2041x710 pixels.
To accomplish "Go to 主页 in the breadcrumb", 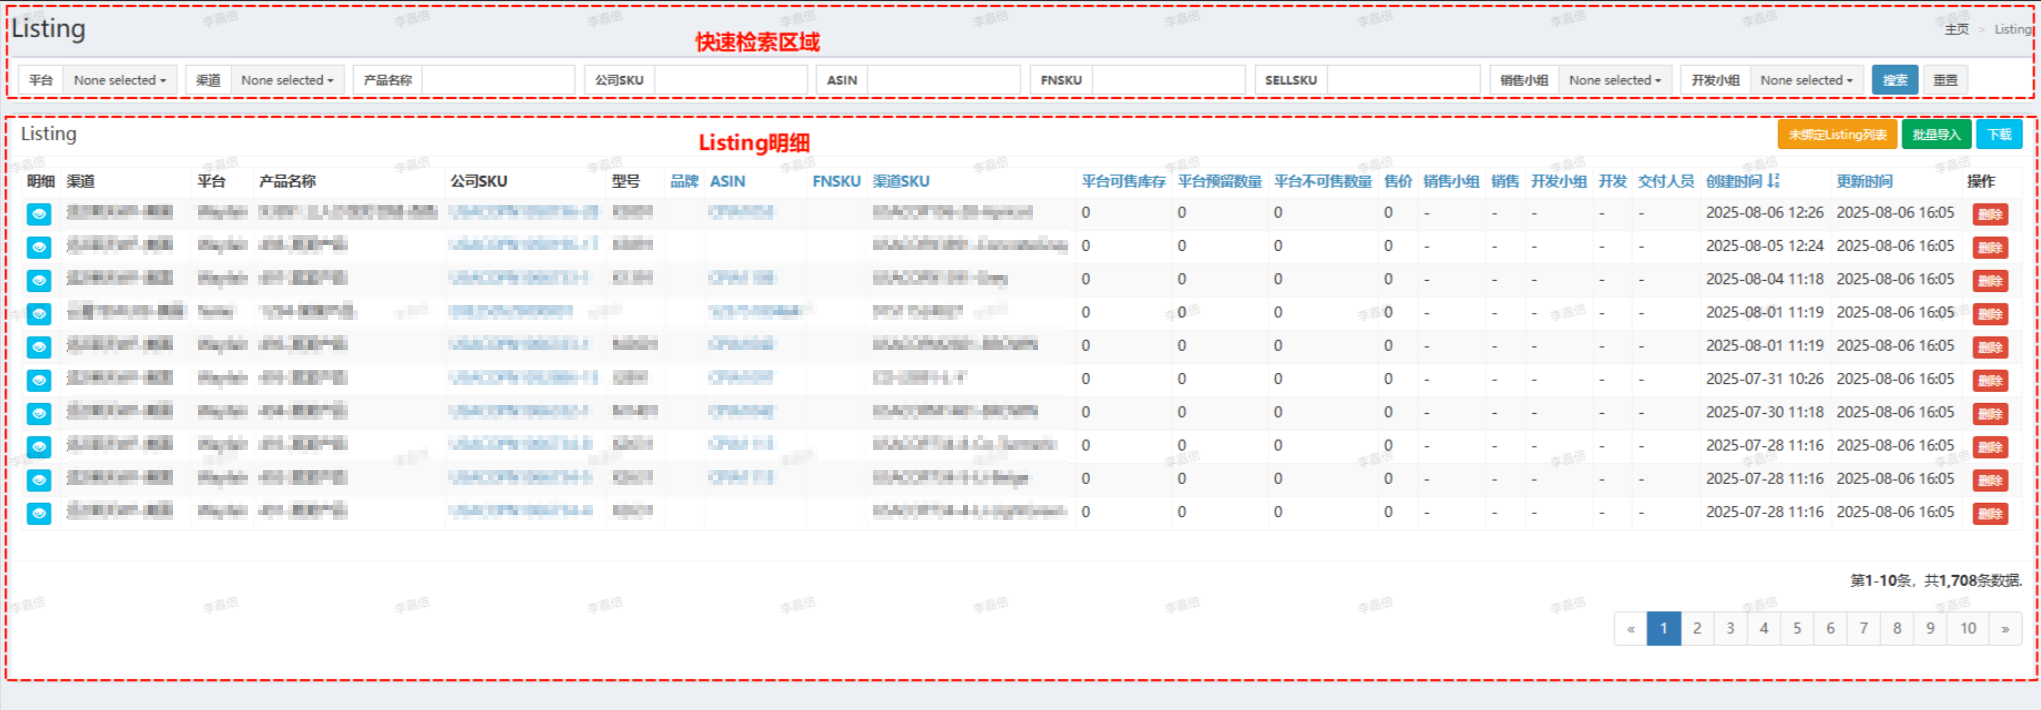I will coord(1957,29).
